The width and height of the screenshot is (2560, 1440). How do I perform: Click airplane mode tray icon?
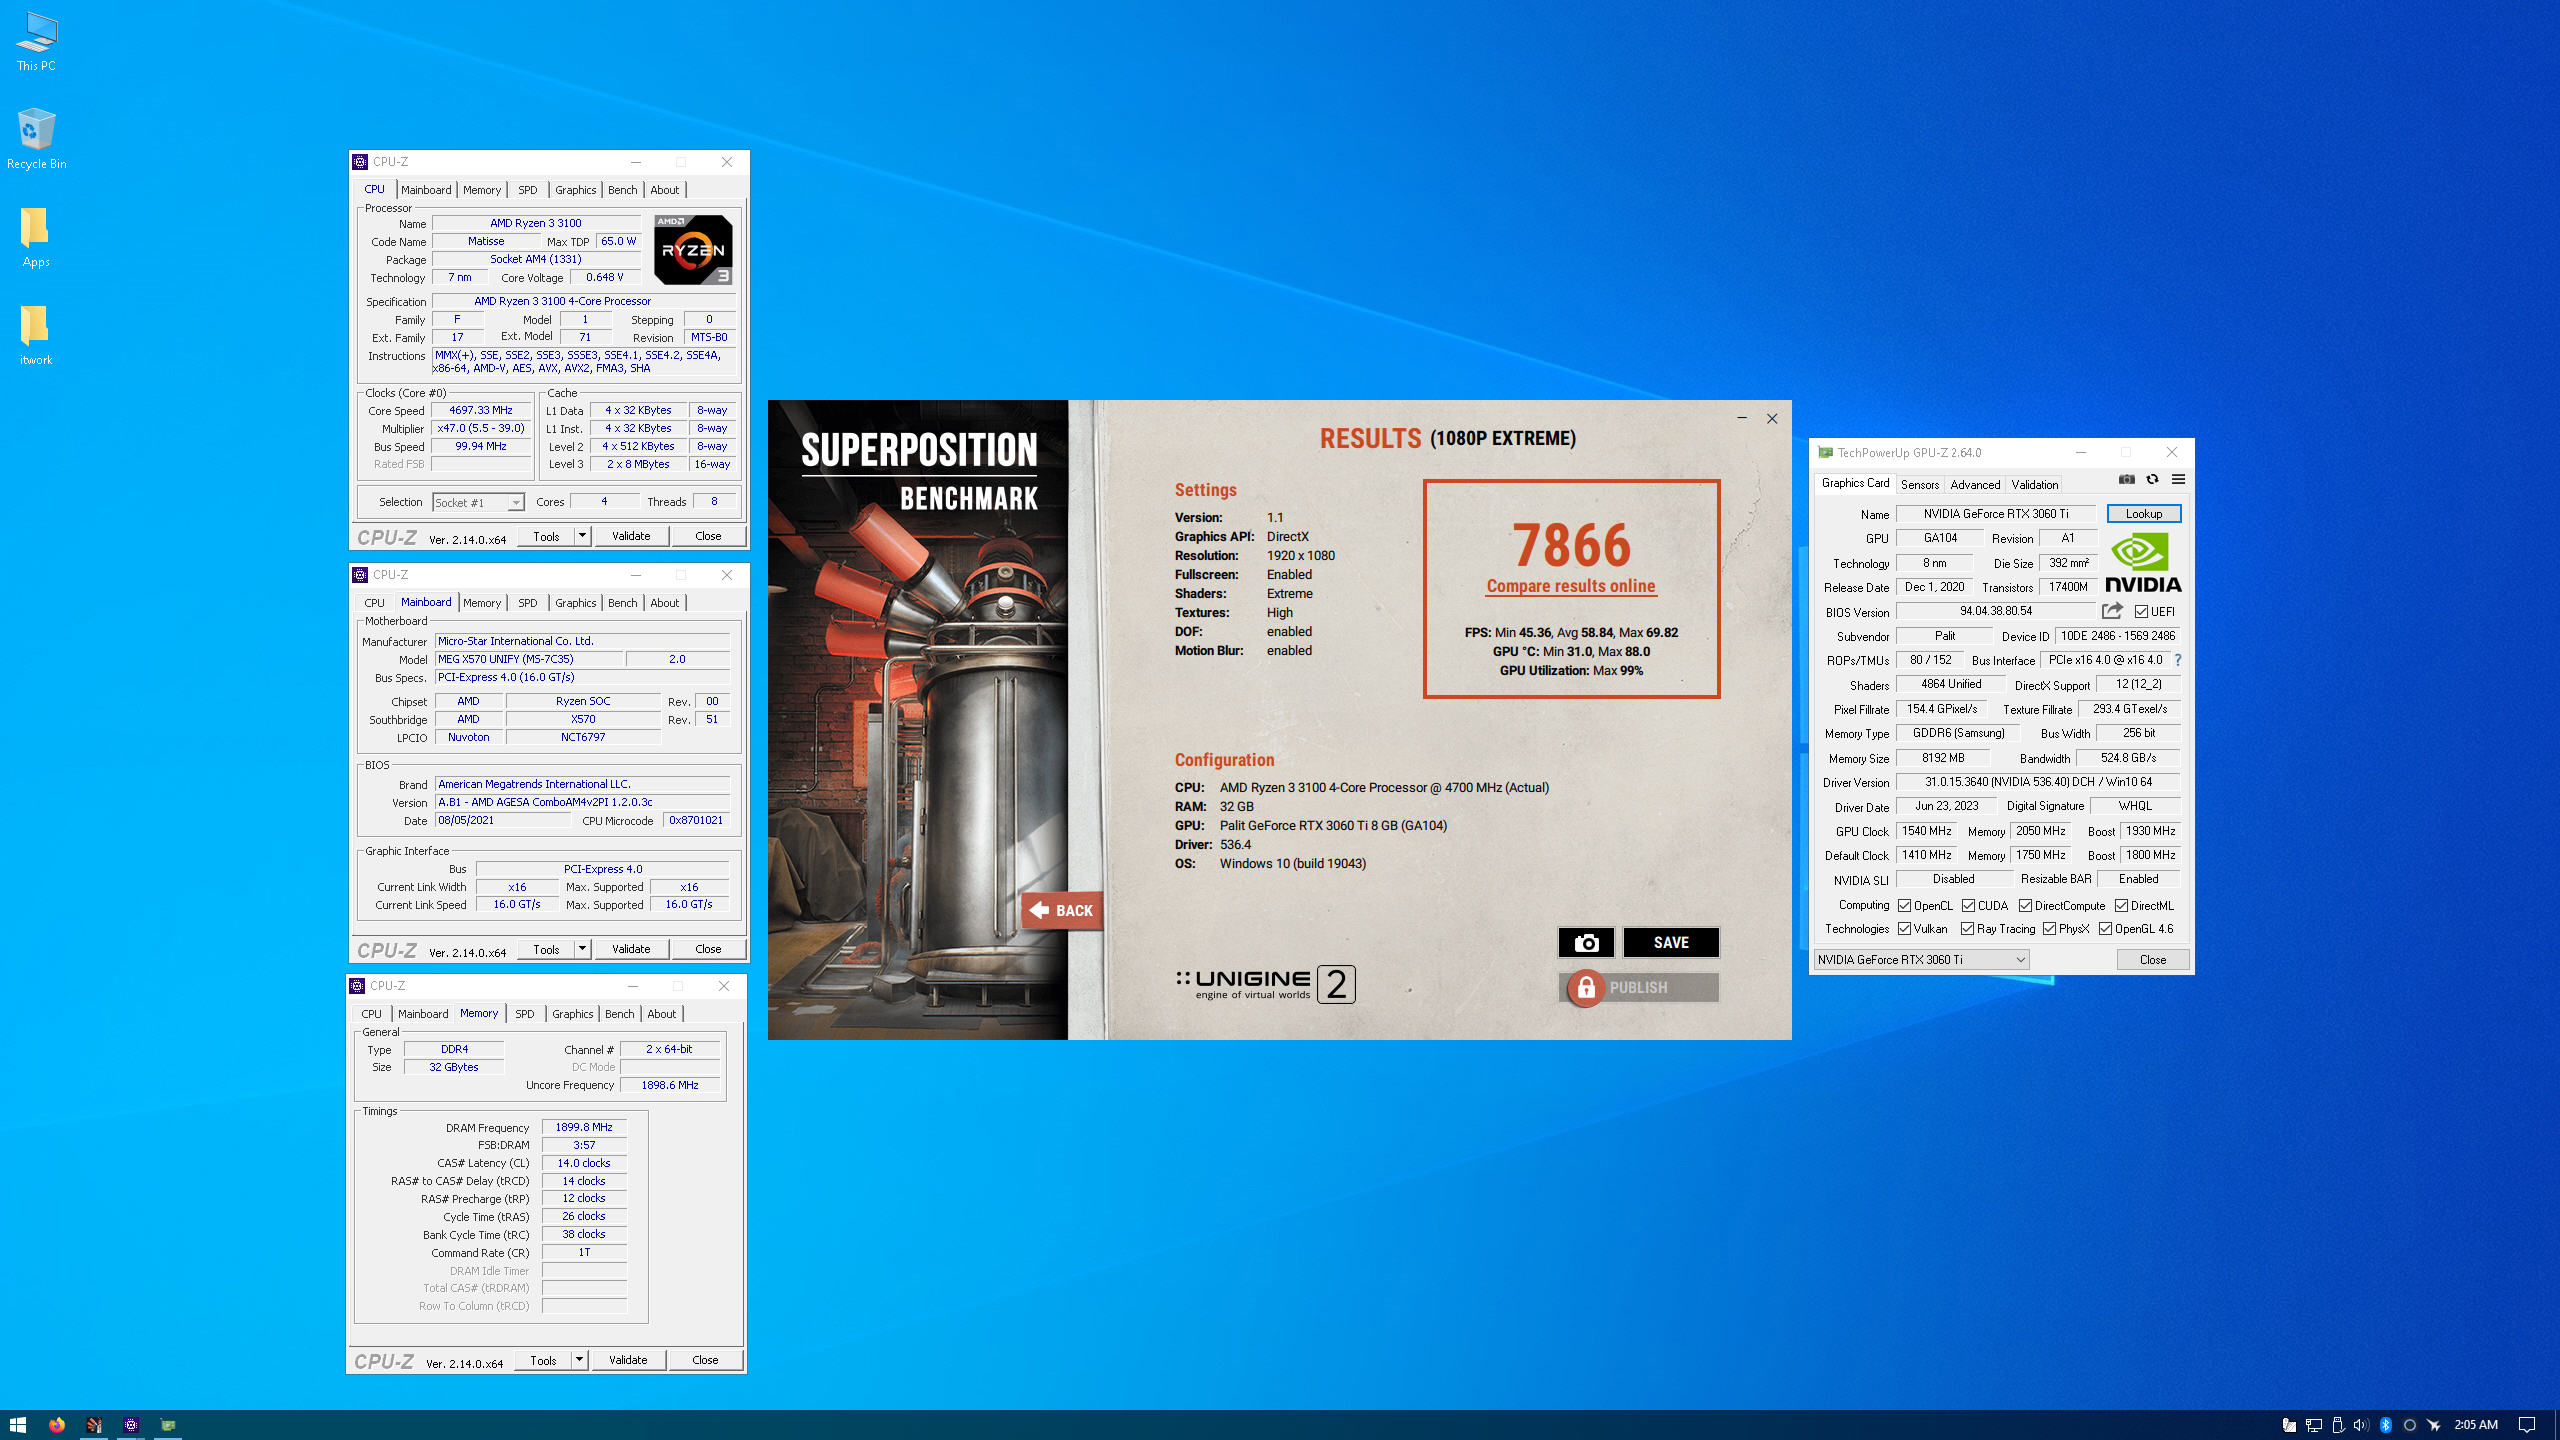click(x=2434, y=1425)
